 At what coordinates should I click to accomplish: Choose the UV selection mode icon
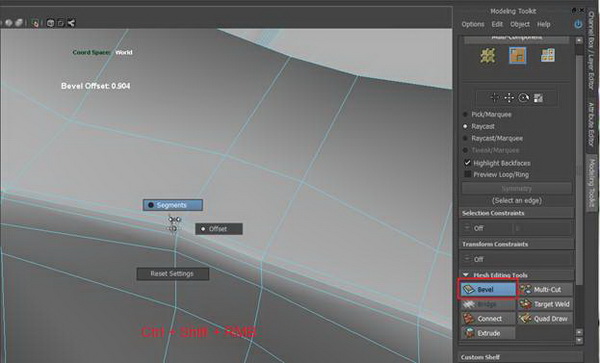548,56
